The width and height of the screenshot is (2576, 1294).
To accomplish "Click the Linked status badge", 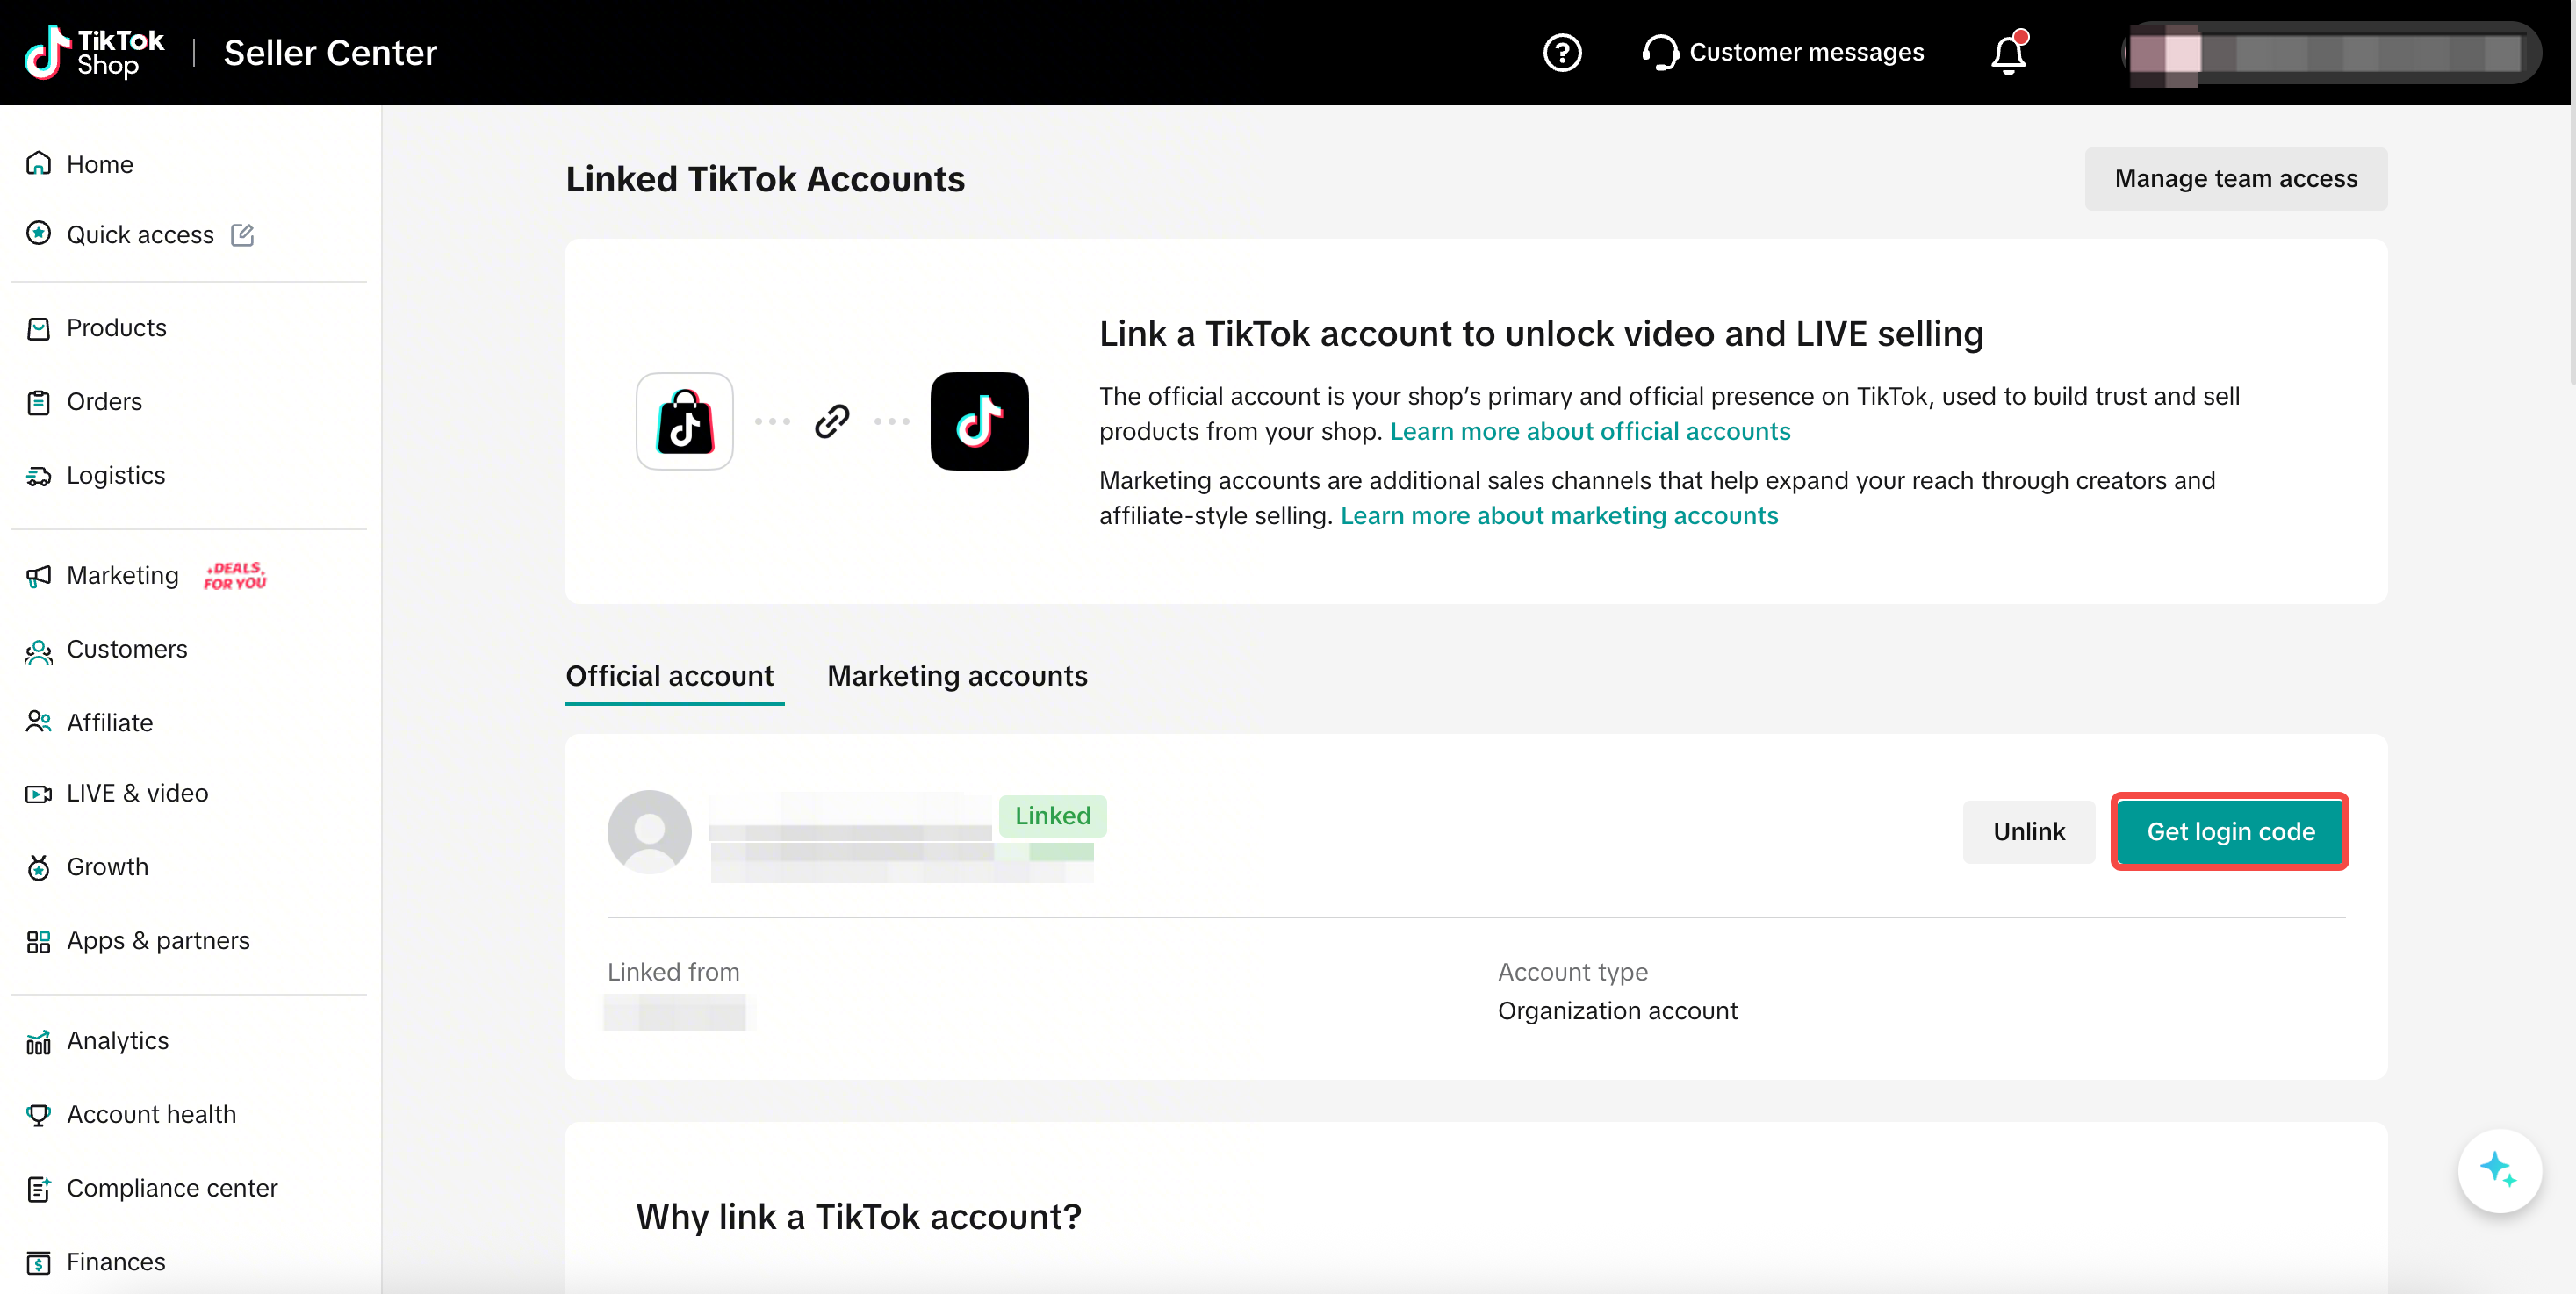I will (x=1052, y=816).
